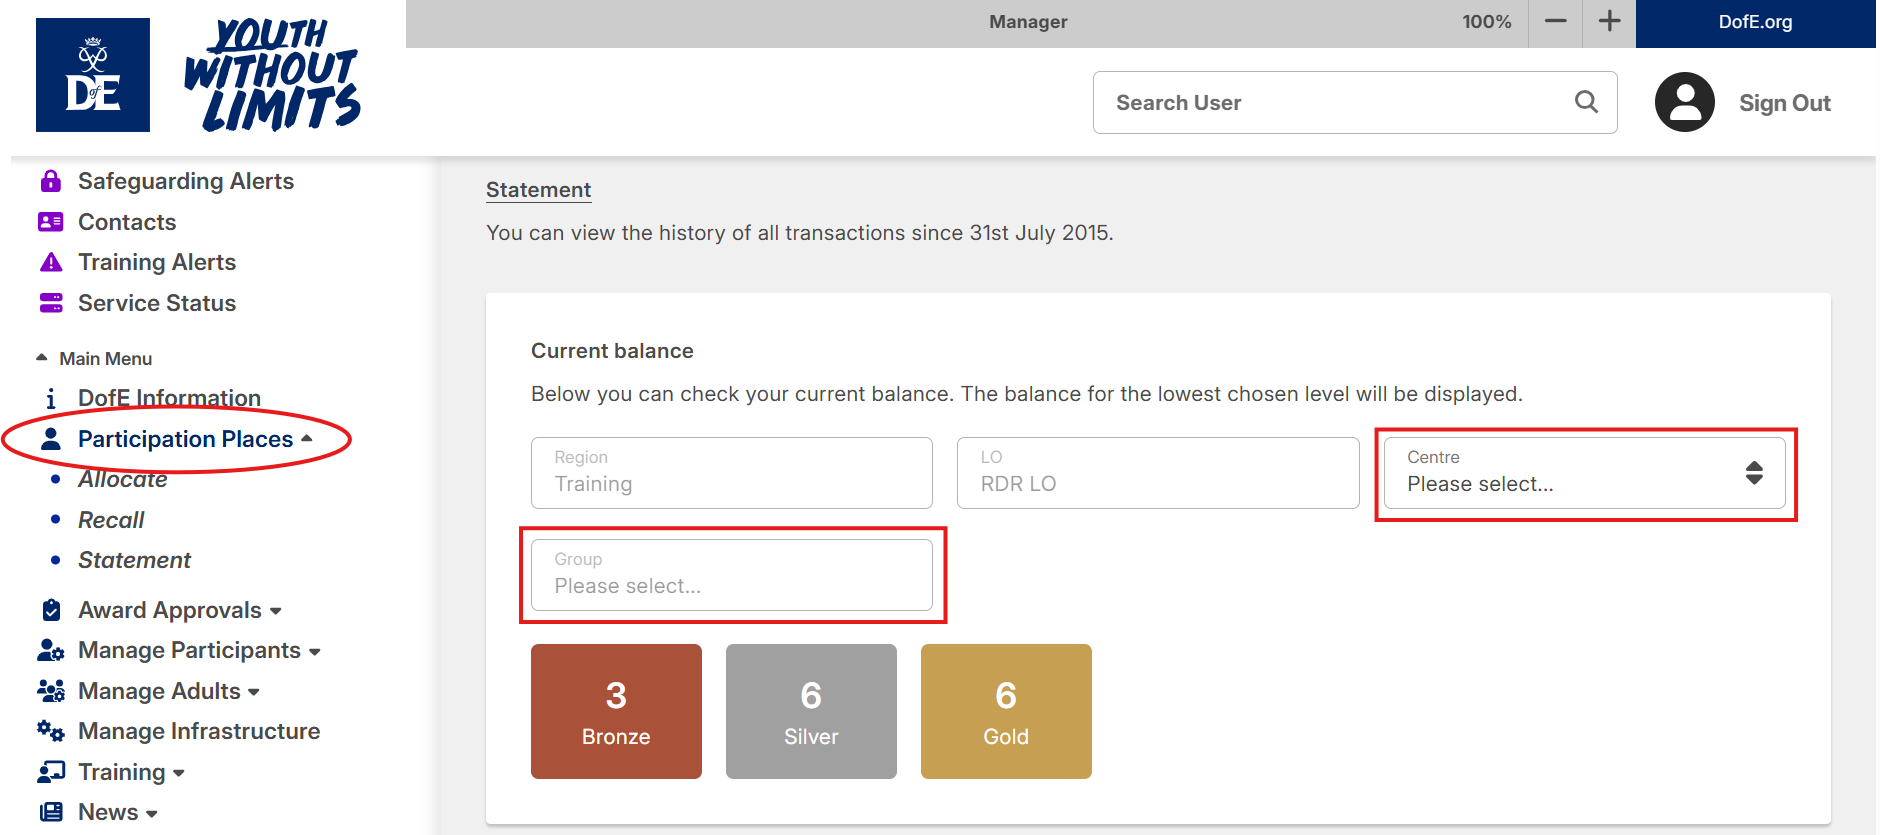Click the News newspaper icon

[x=51, y=812]
